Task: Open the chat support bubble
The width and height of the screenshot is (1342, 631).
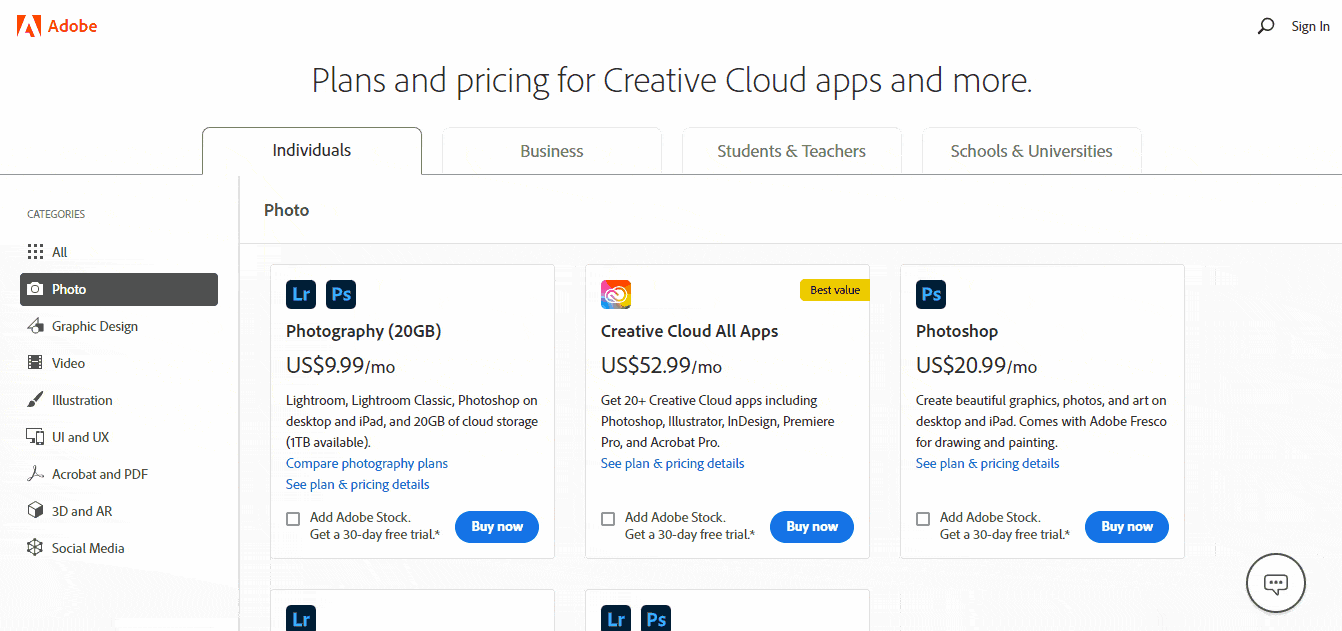Action: [x=1276, y=582]
